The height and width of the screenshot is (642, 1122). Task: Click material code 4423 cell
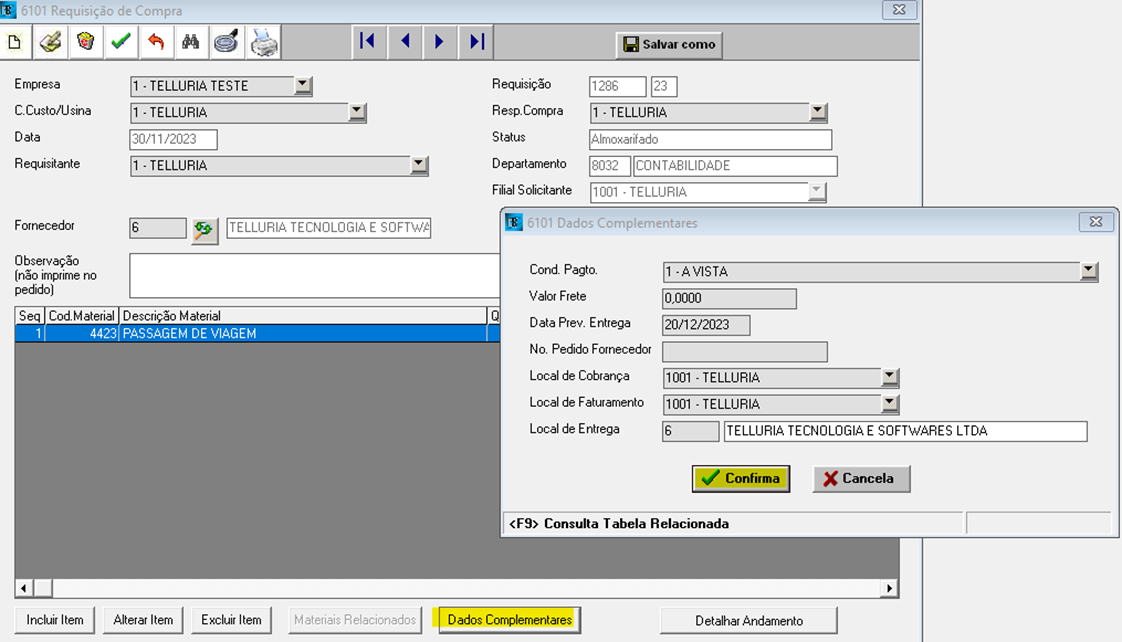click(x=82, y=334)
